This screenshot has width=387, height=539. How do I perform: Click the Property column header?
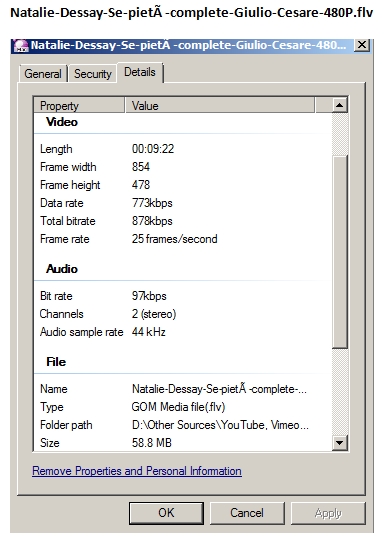click(79, 106)
